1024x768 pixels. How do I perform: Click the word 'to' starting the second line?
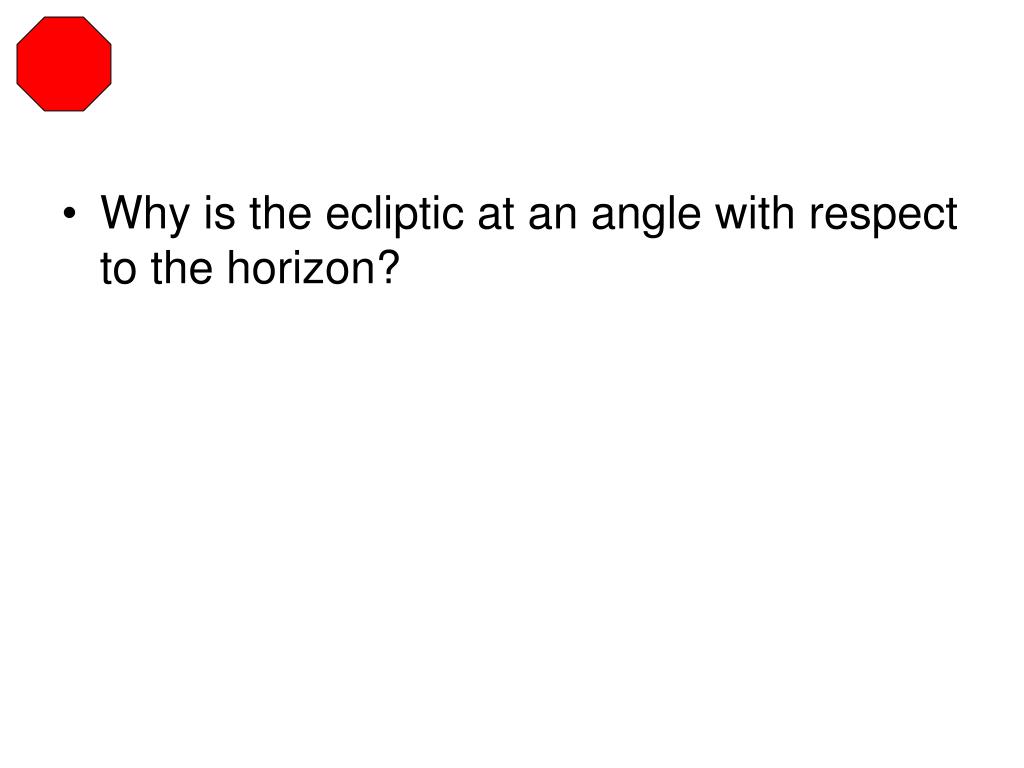coord(118,269)
